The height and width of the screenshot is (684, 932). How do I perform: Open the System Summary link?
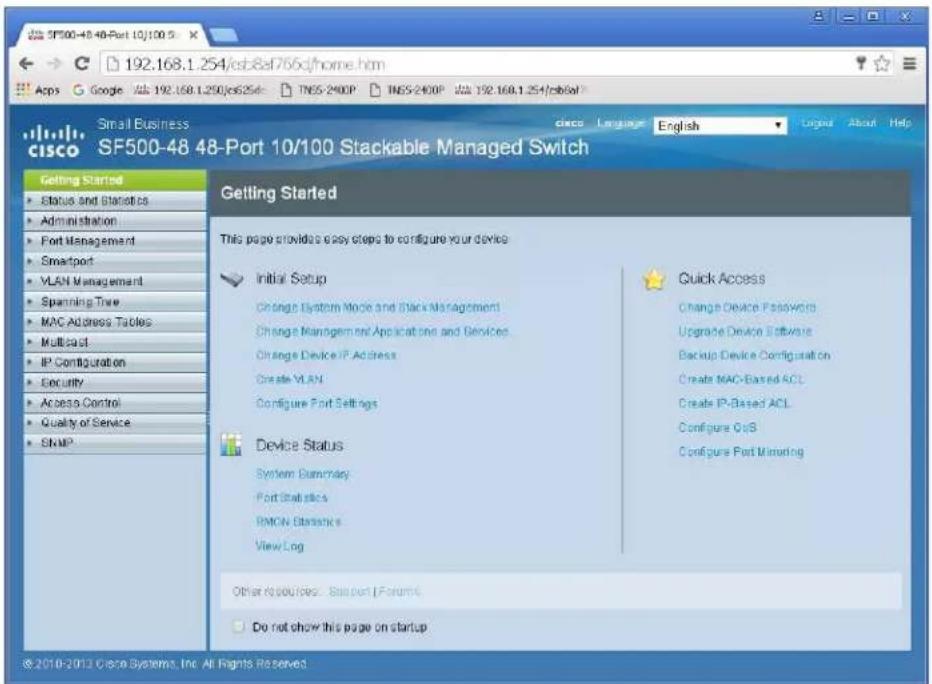[303, 474]
